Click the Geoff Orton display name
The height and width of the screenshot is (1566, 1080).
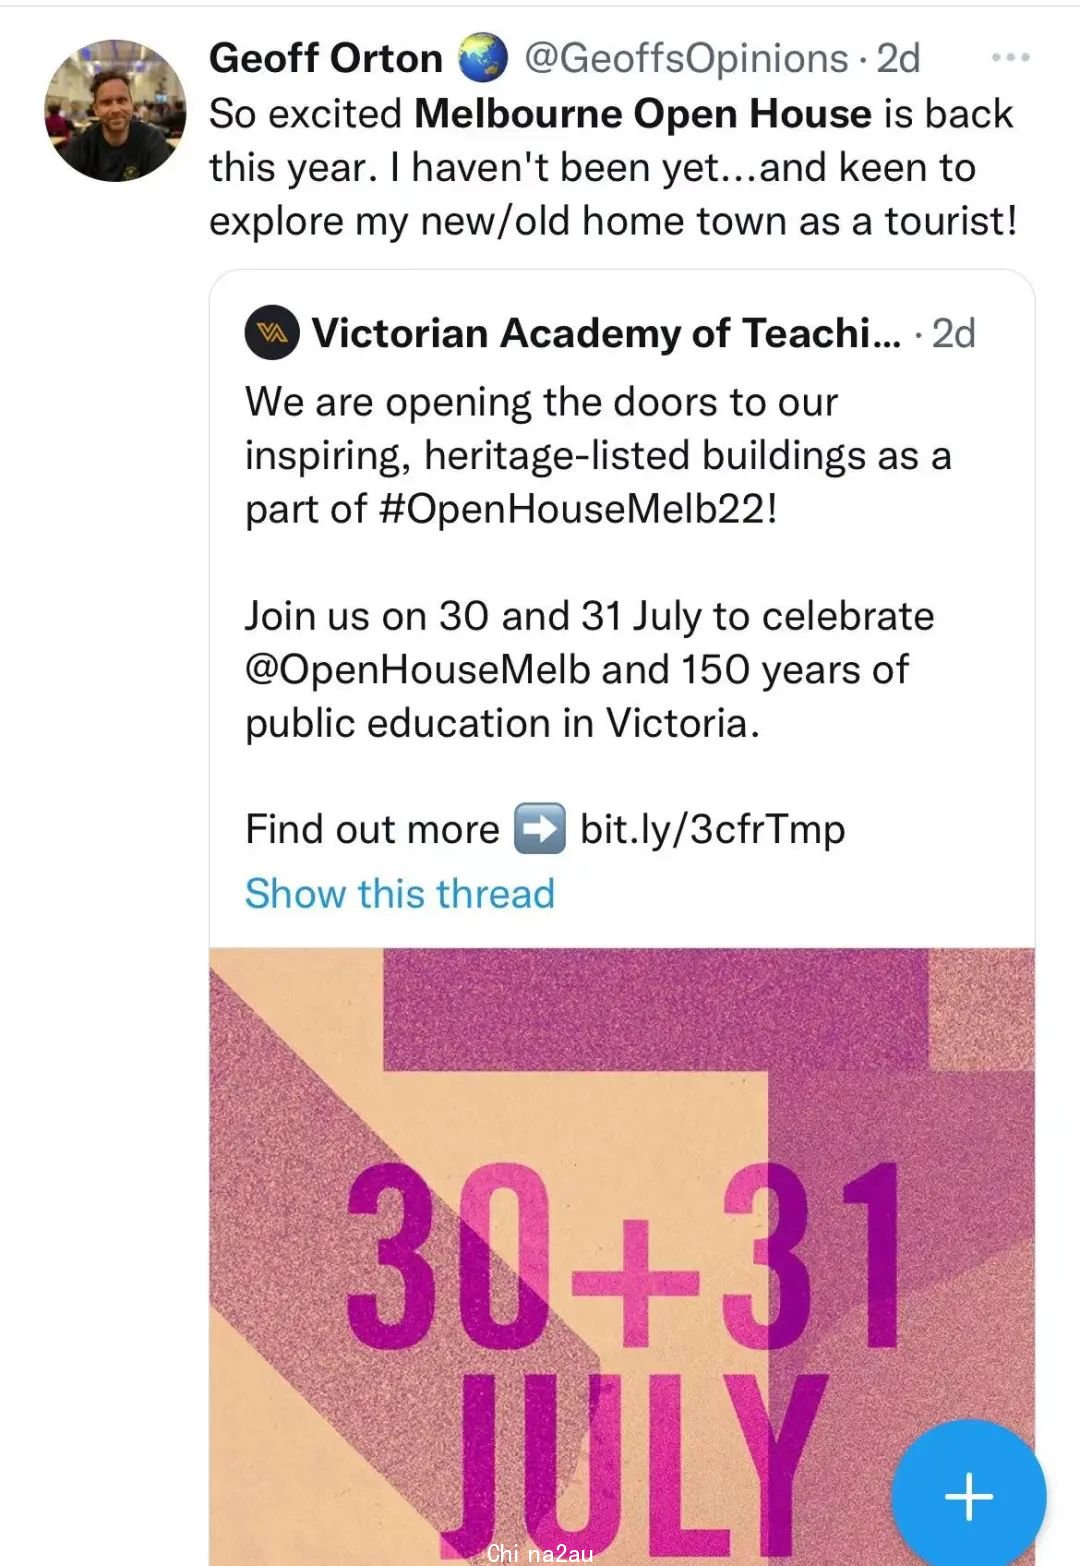(326, 58)
